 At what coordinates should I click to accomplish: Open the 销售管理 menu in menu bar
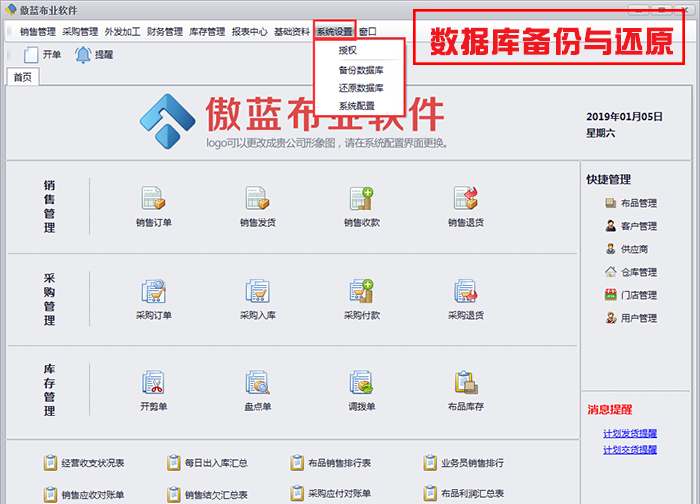point(38,32)
